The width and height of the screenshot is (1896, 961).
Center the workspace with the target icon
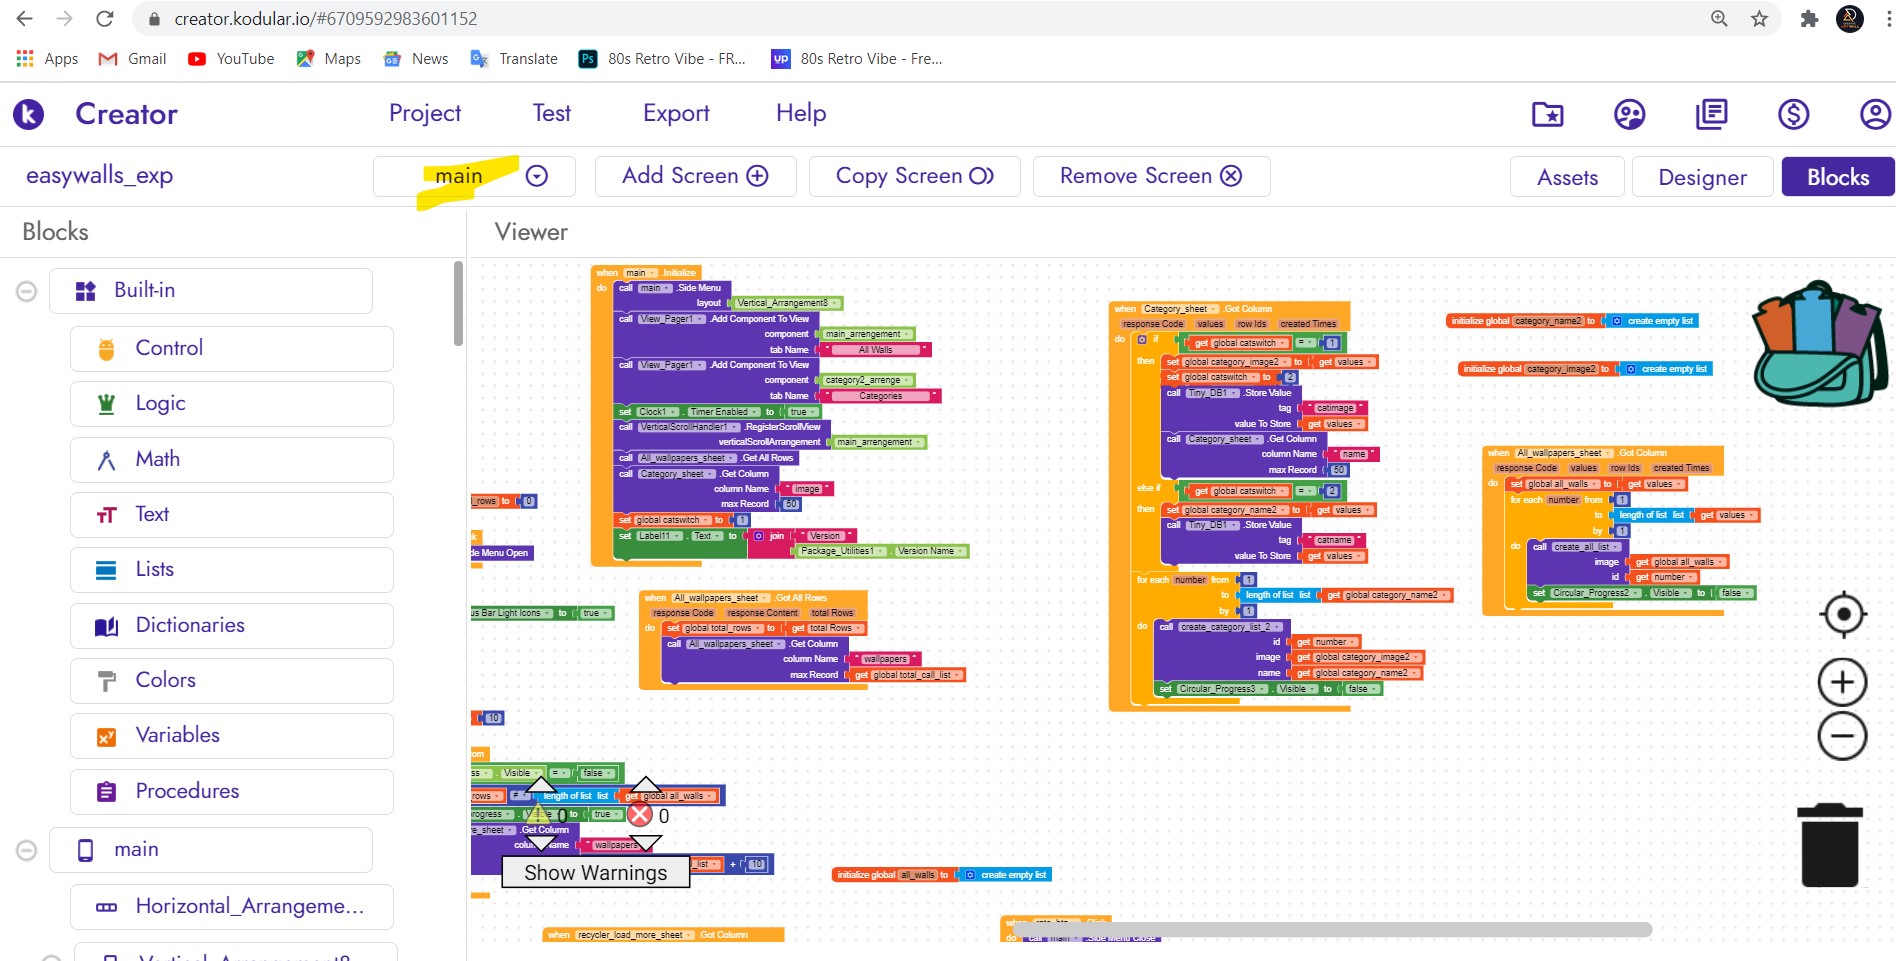1842,614
